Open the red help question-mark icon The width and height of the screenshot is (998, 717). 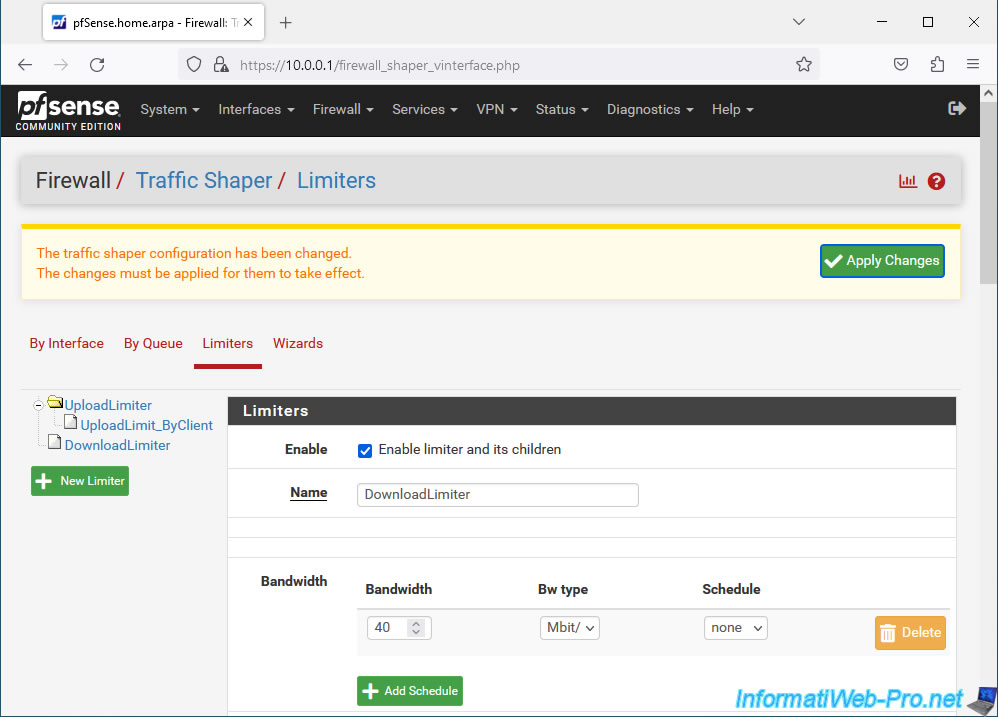pyautogui.click(x=936, y=181)
